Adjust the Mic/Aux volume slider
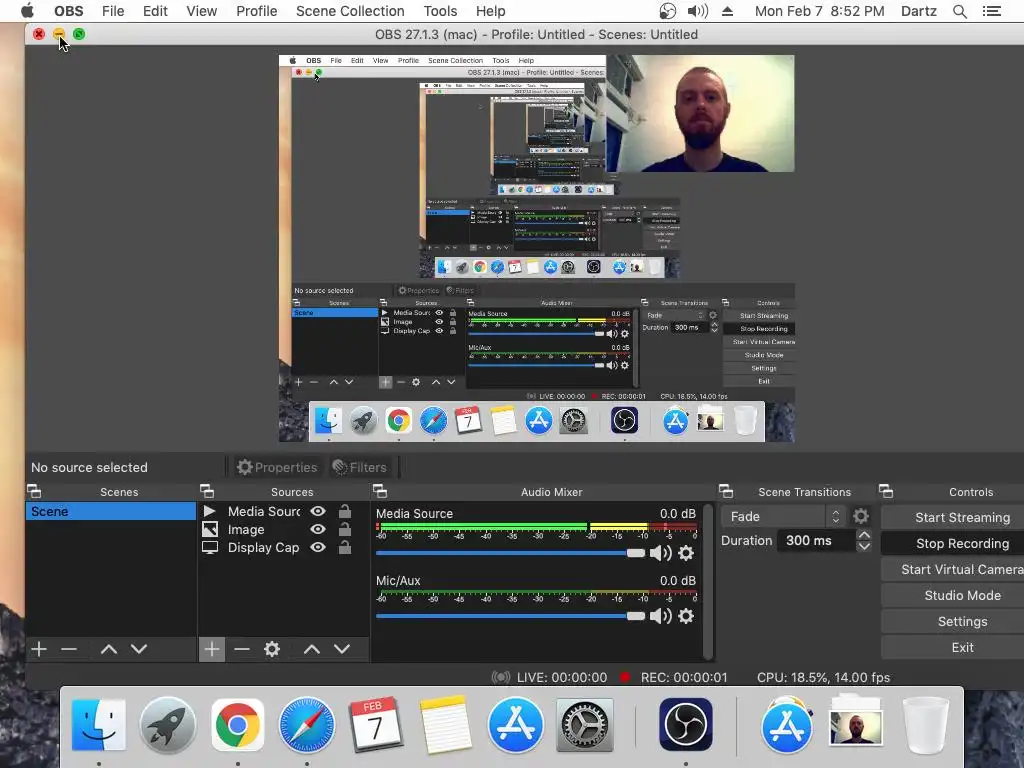Viewport: 1024px width, 768px height. (510, 616)
